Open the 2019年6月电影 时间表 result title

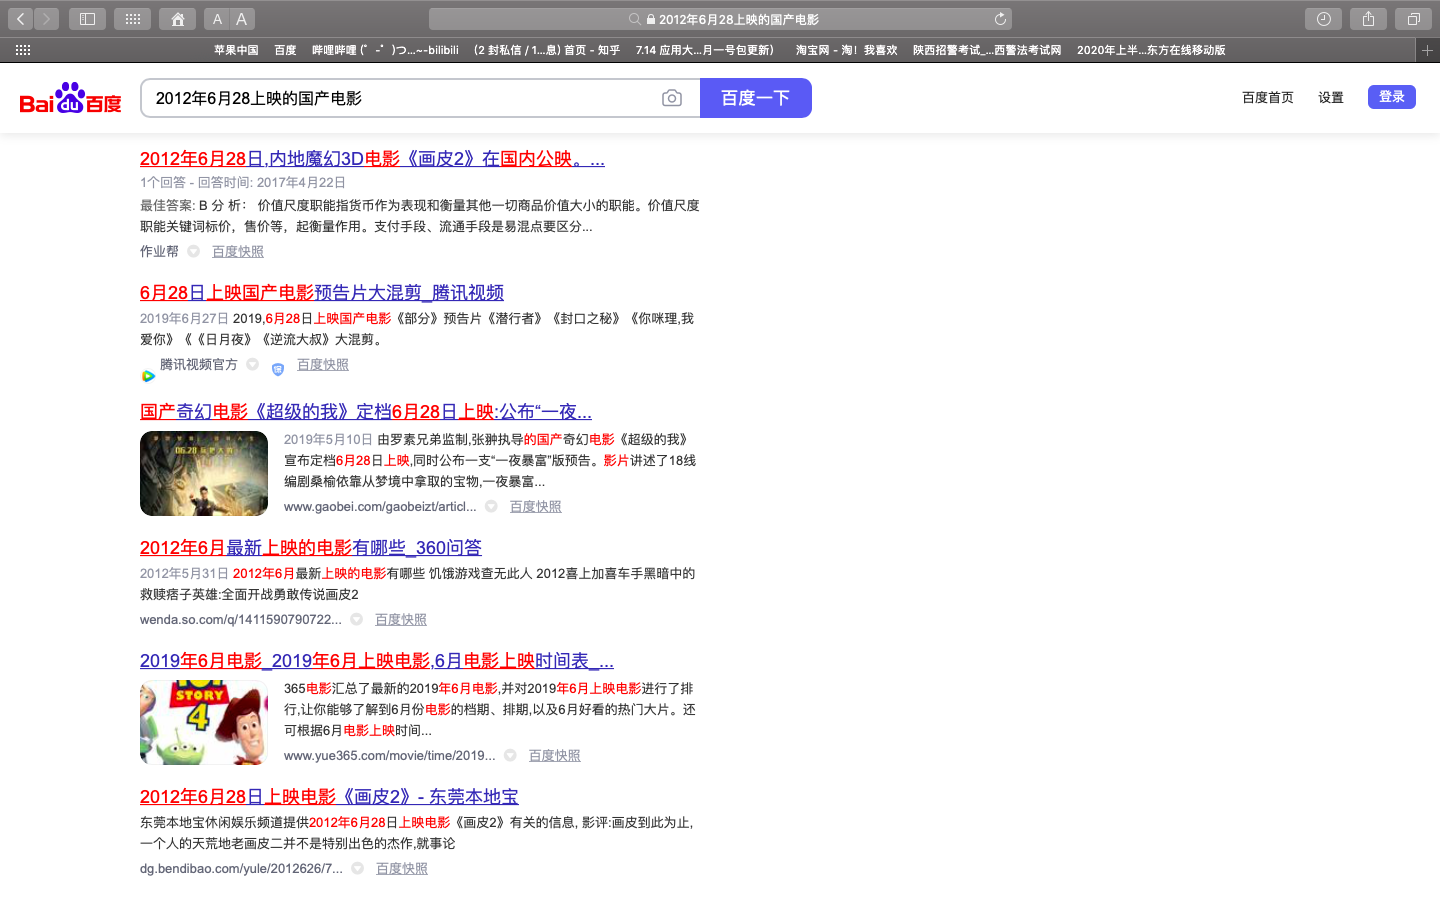377,660
